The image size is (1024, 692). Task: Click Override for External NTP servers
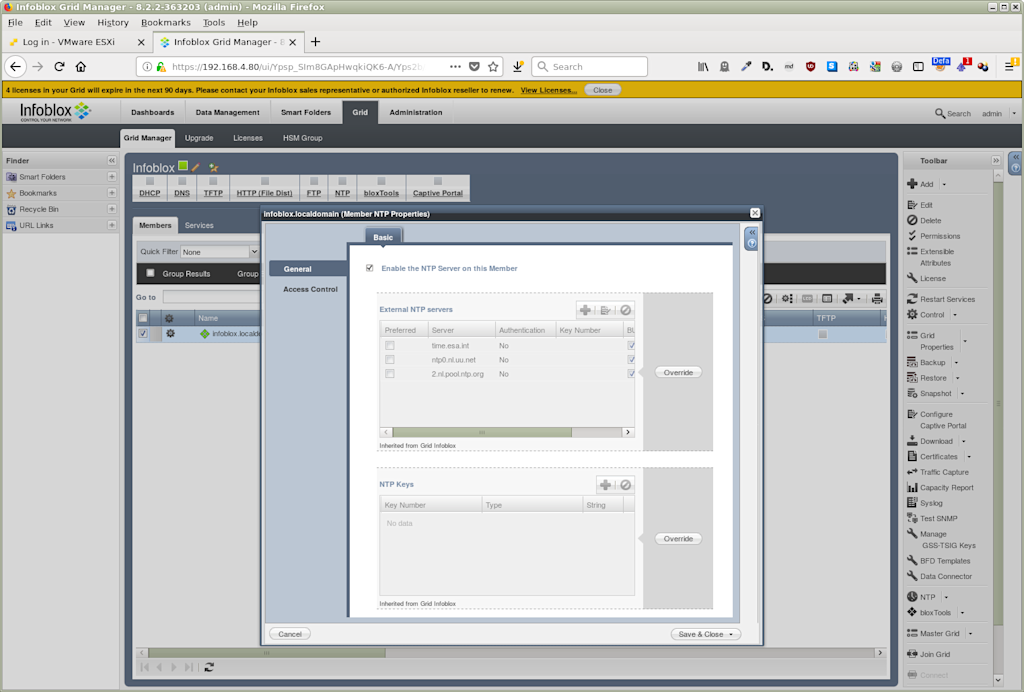[x=679, y=372]
